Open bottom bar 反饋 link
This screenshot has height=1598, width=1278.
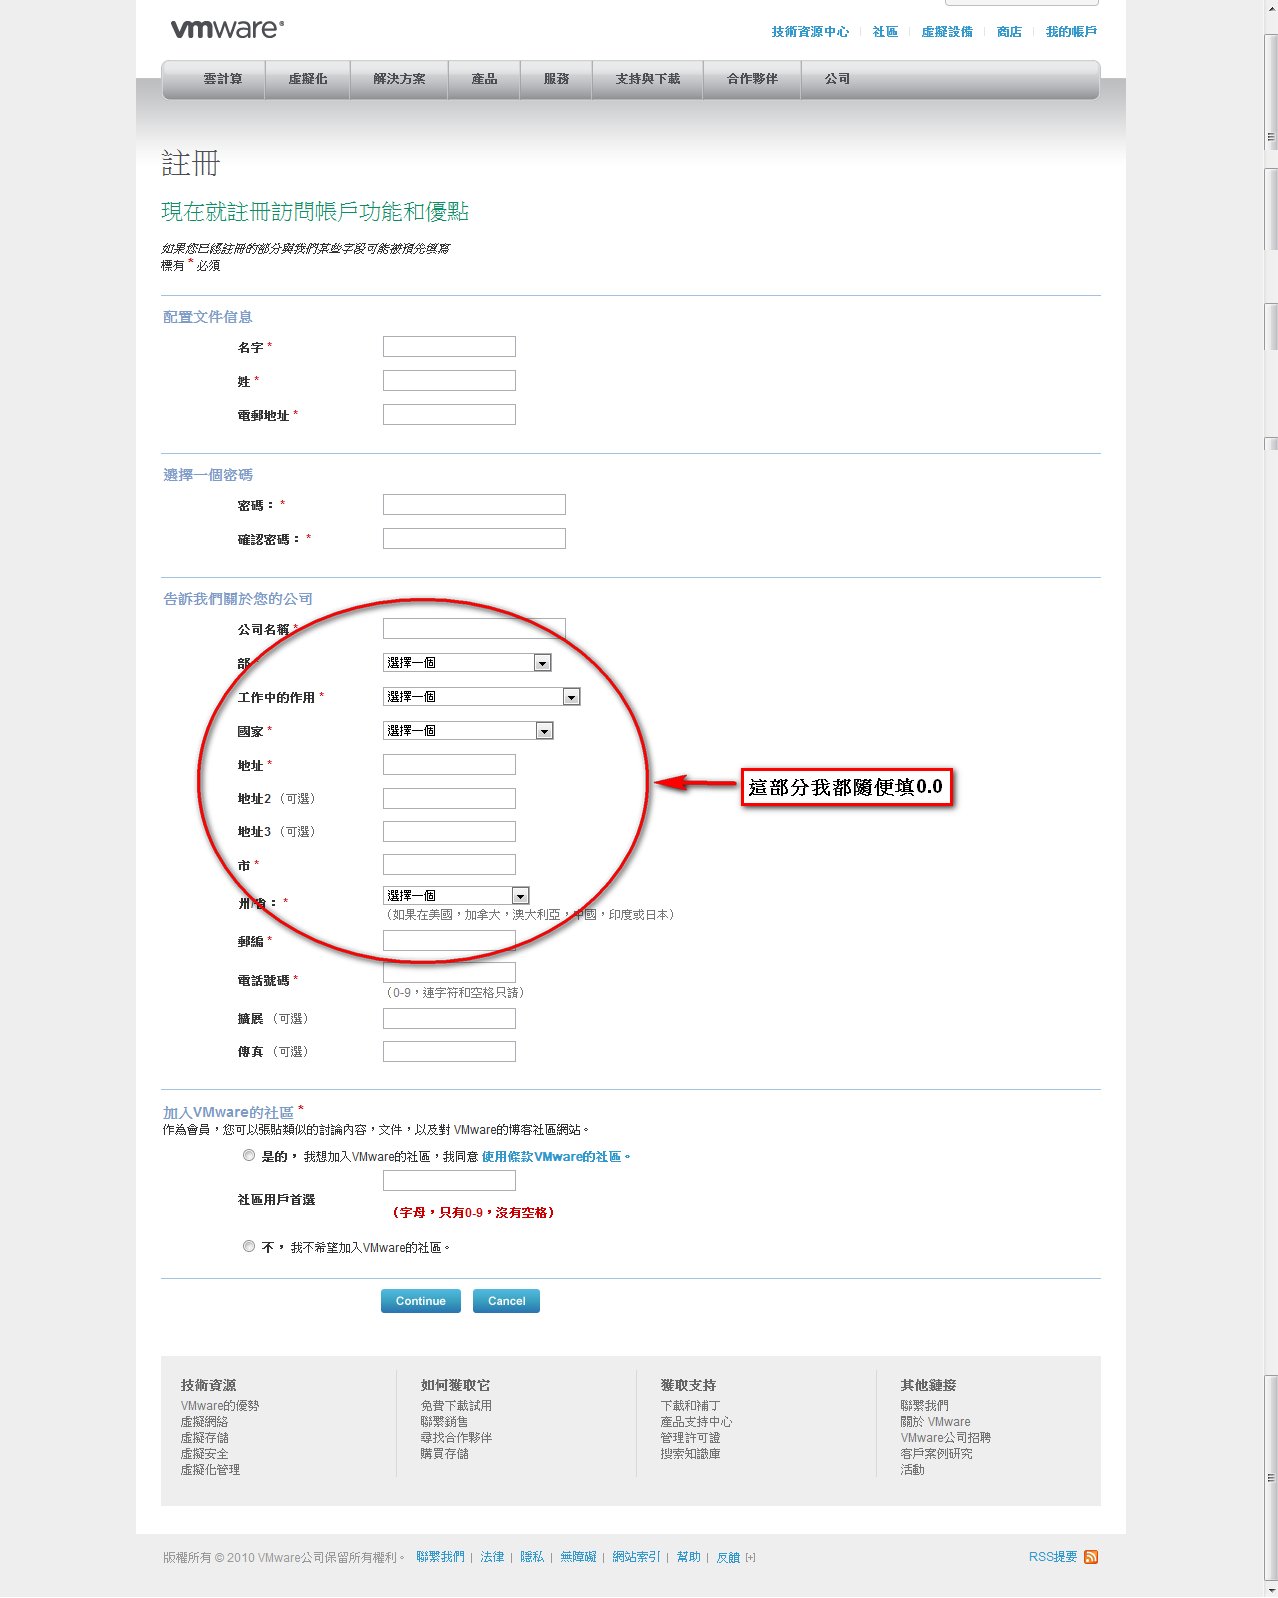[728, 1557]
